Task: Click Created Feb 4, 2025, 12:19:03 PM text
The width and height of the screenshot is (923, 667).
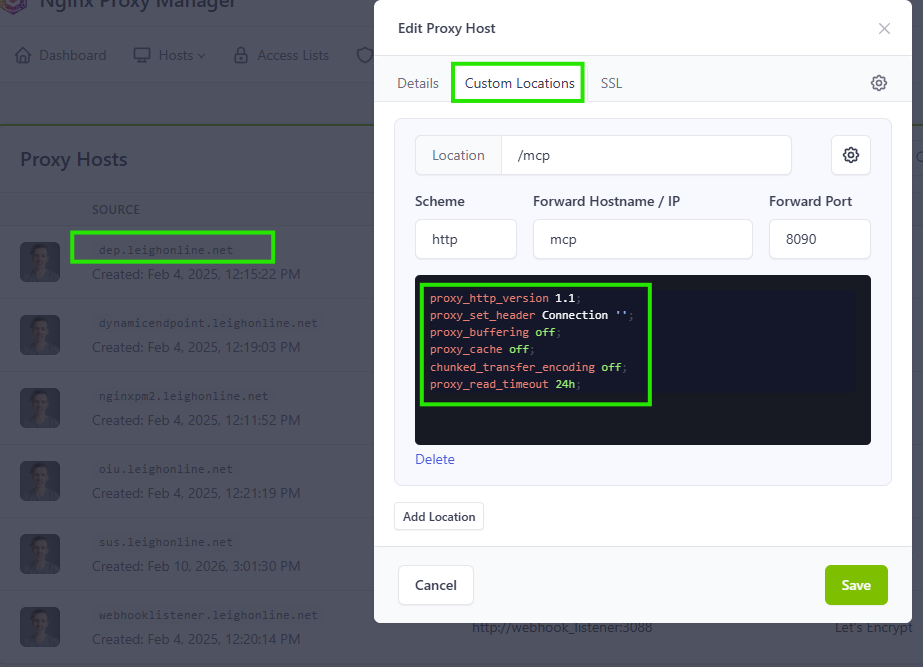Action: coord(196,347)
